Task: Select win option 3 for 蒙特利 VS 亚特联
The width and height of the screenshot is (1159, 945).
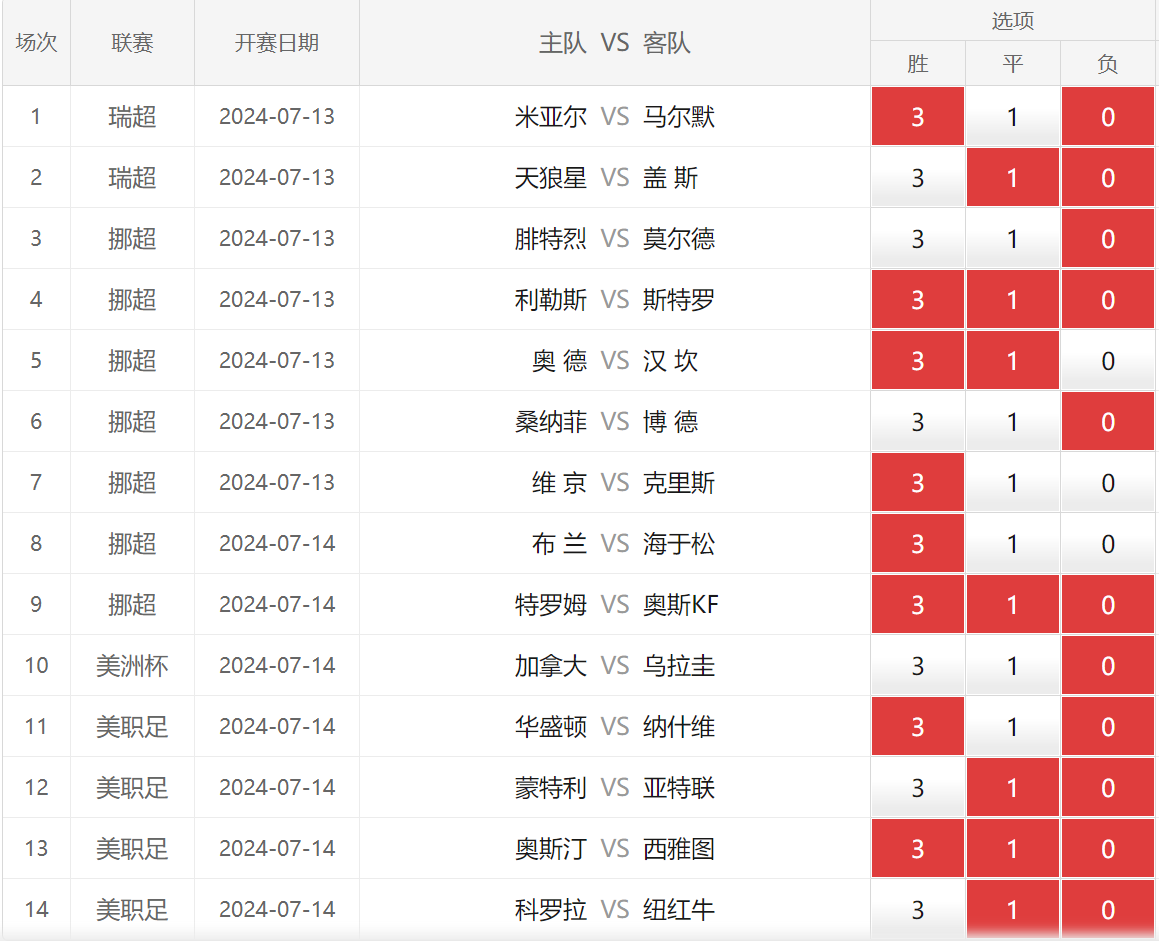Action: coord(917,788)
